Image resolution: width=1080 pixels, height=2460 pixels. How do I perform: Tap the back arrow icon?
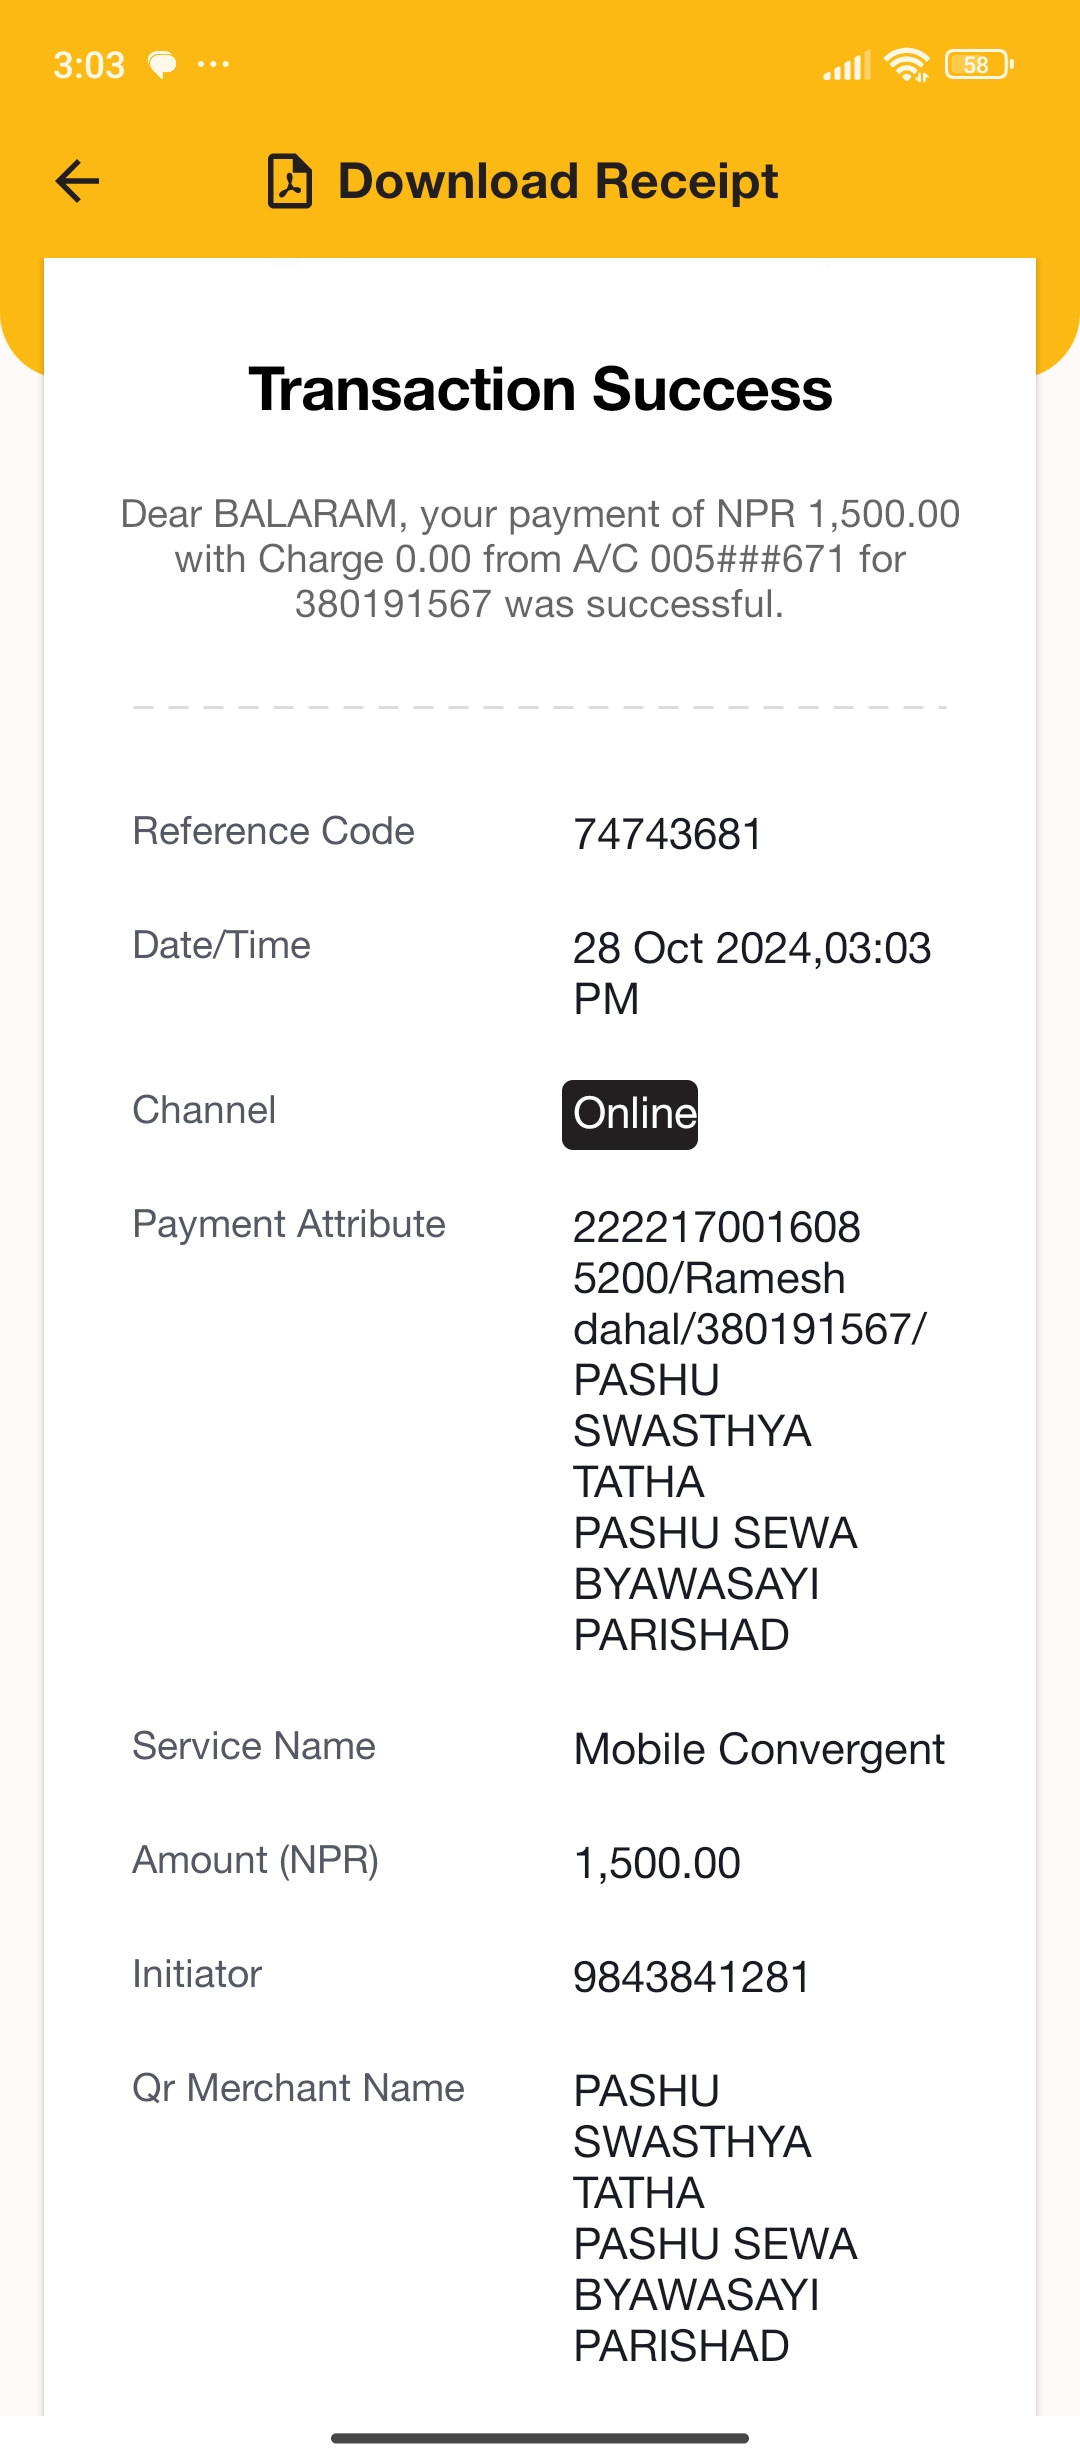(77, 181)
